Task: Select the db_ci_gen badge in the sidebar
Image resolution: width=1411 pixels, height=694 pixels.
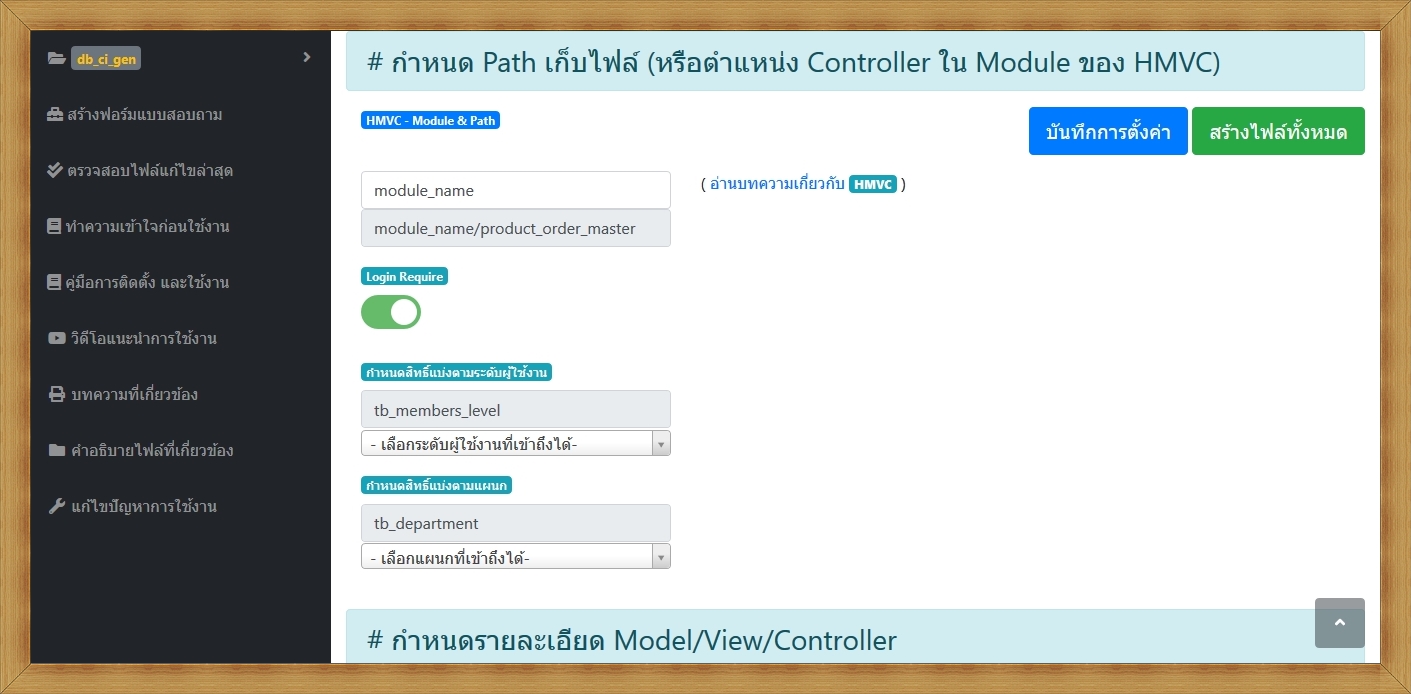Action: [106, 59]
